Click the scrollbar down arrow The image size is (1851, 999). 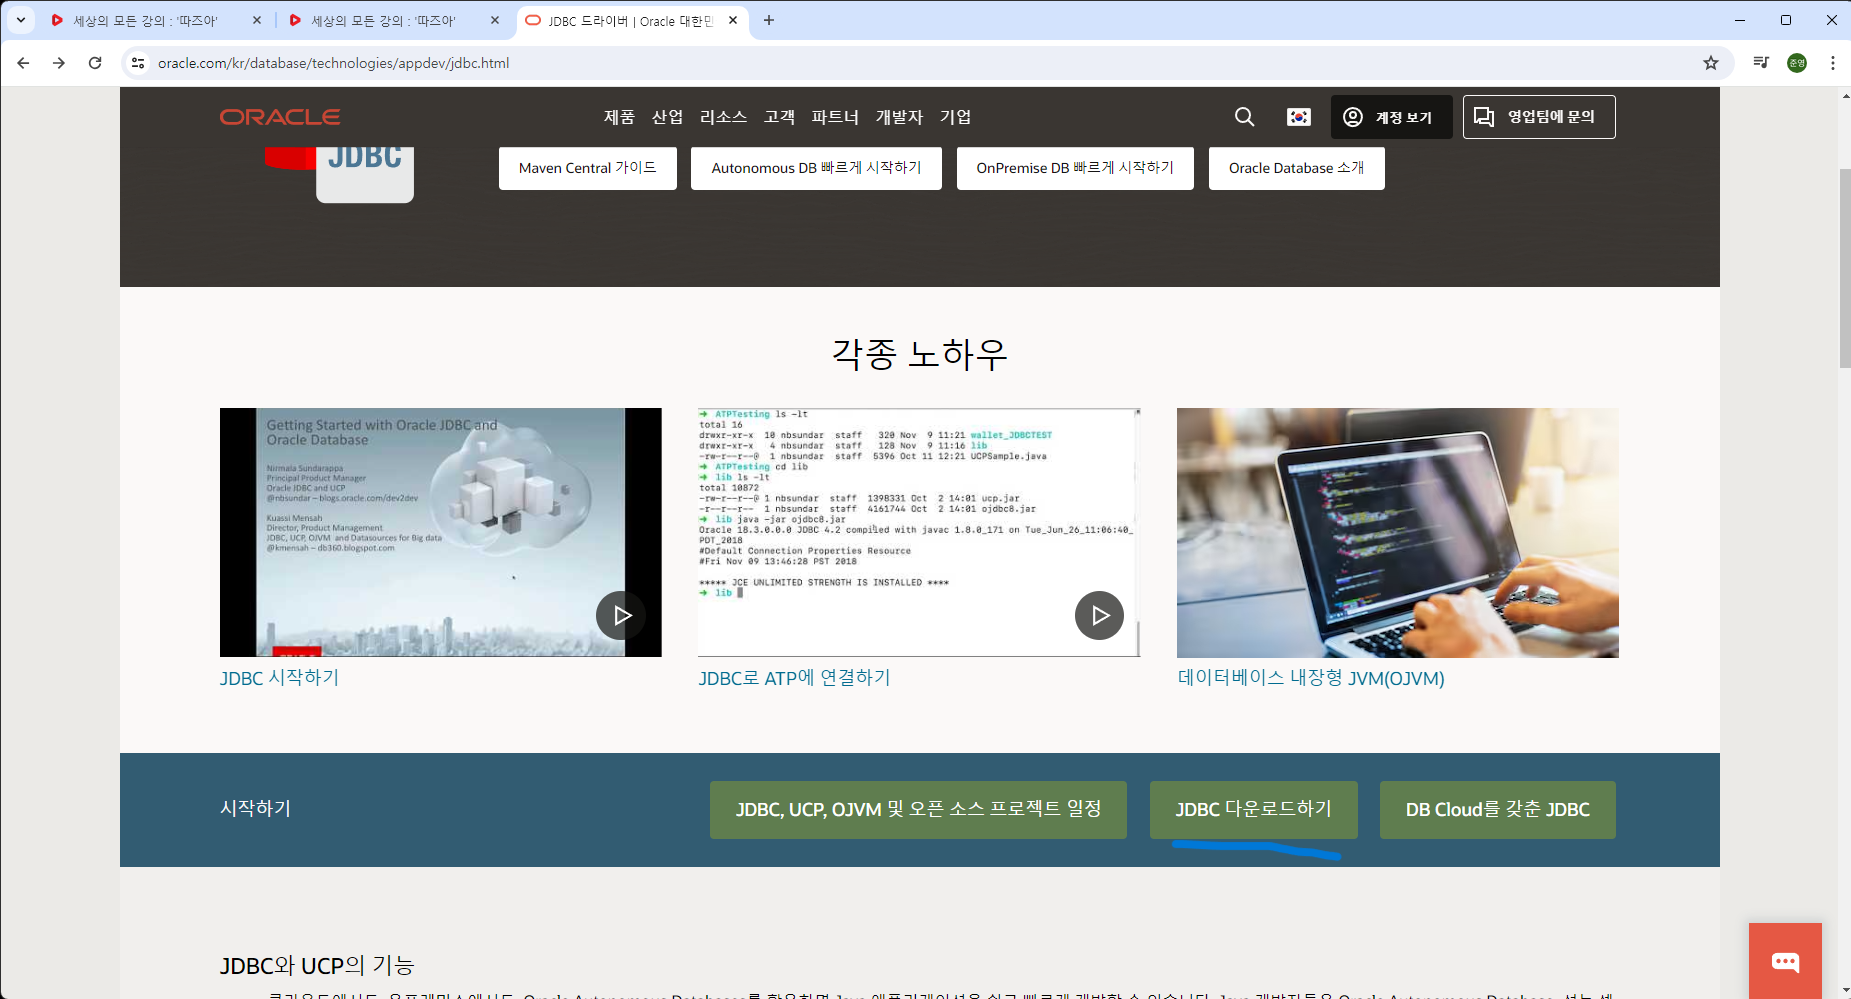click(1845, 991)
